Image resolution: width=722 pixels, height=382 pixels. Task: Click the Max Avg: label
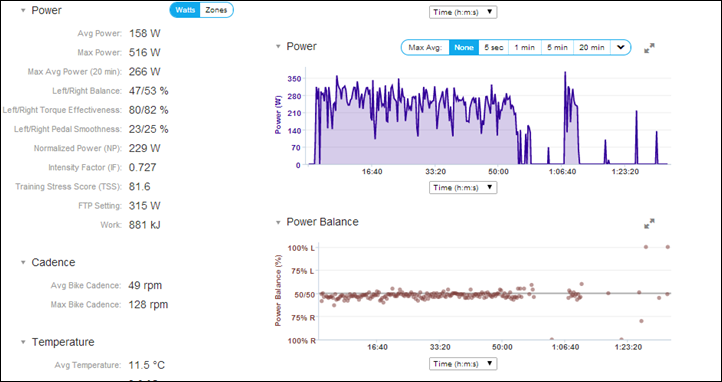click(425, 47)
